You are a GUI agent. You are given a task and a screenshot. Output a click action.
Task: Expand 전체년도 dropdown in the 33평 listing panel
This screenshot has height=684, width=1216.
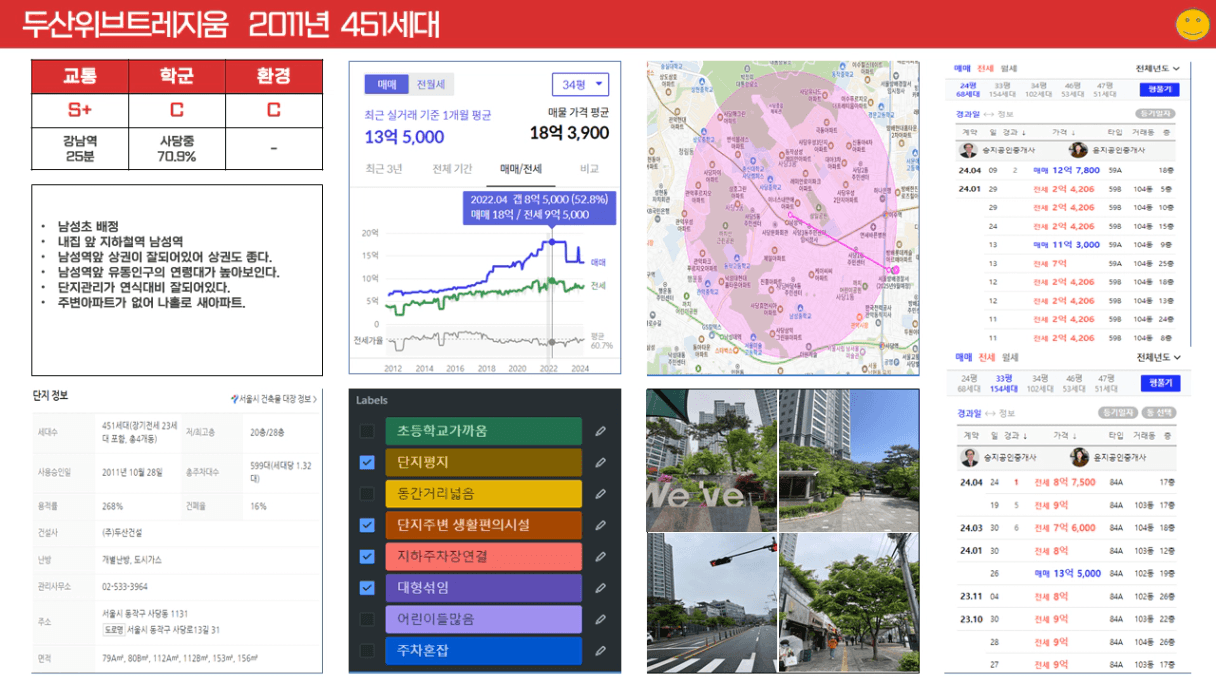click(1158, 357)
